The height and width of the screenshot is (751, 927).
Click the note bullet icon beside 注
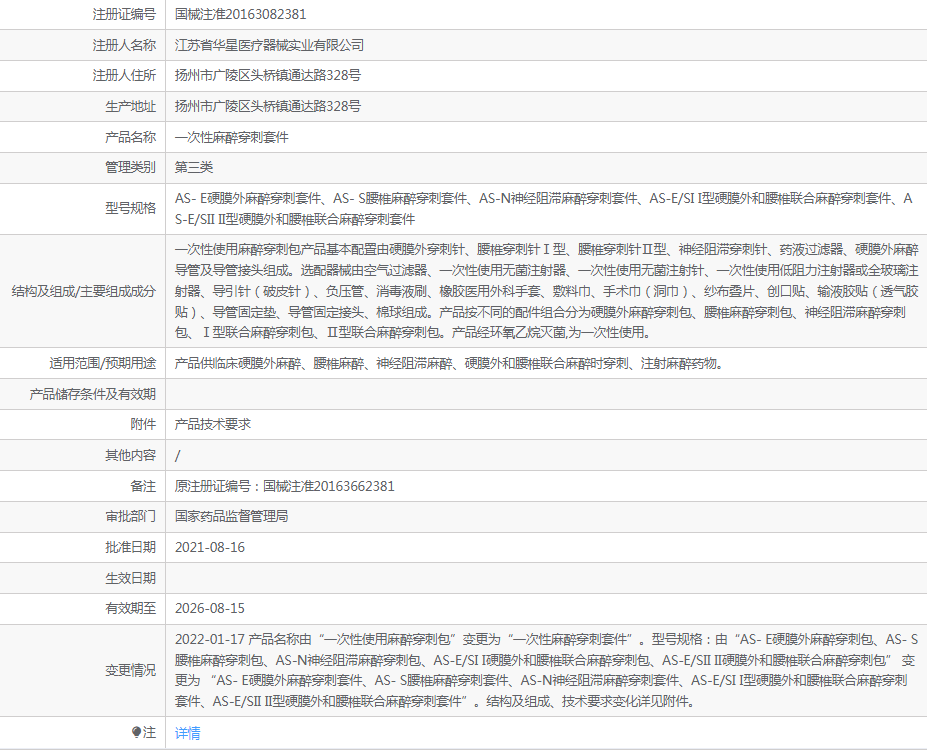137,733
